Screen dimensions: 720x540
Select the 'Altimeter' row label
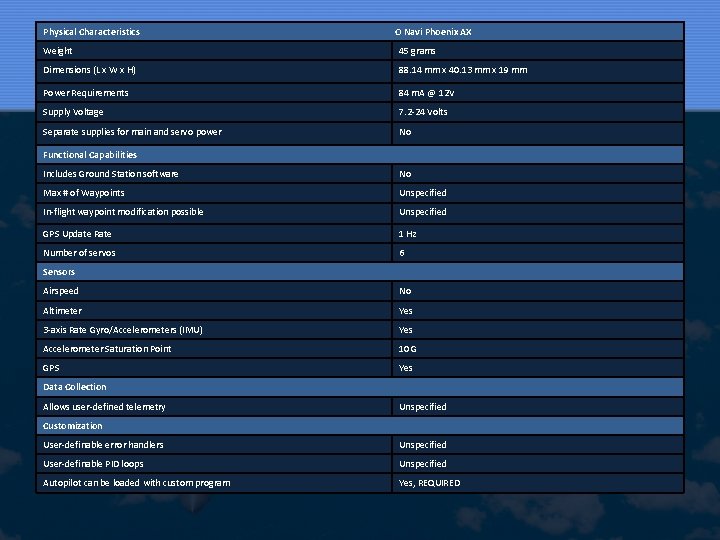click(62, 311)
